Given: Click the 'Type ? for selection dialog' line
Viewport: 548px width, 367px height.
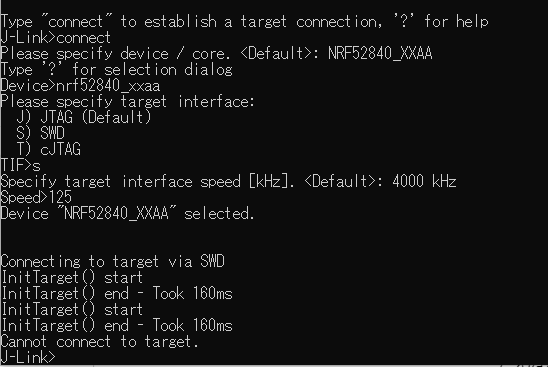Looking at the screenshot, I should coord(116,70).
